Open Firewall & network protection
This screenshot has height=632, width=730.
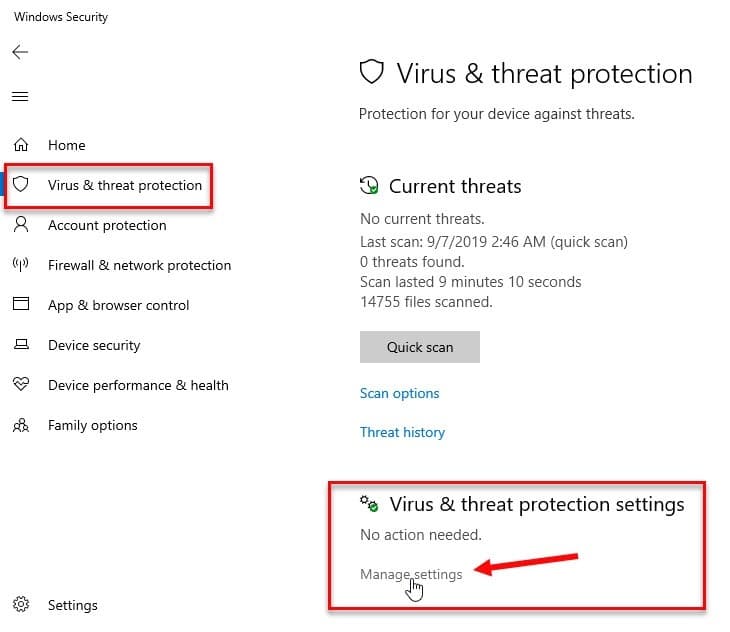tap(140, 265)
